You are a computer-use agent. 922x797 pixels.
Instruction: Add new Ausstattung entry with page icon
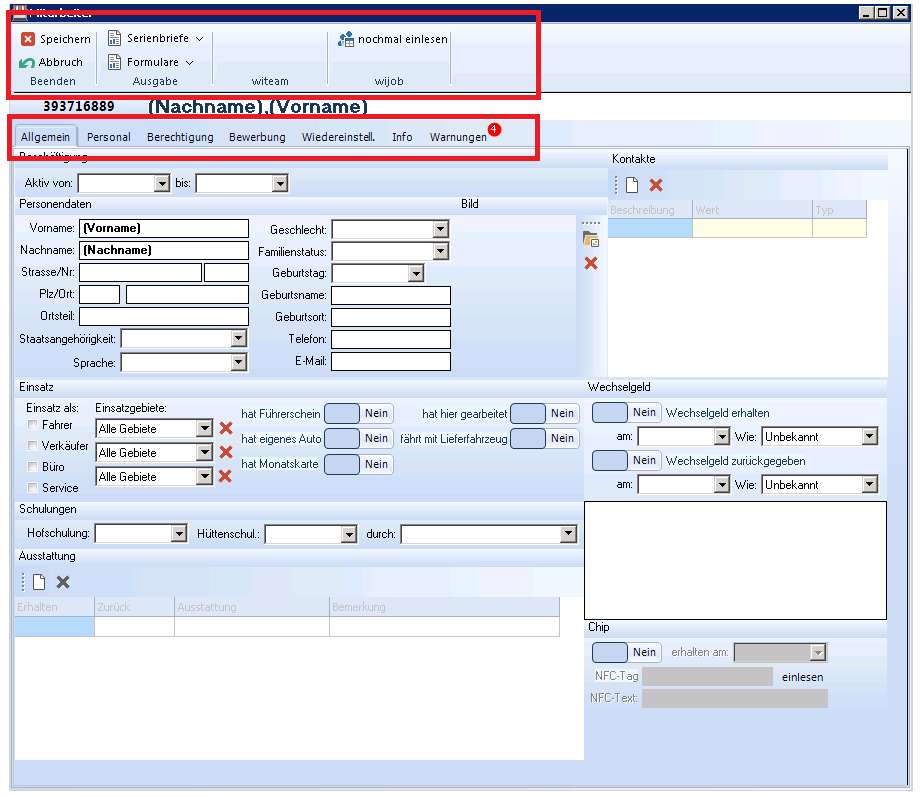(39, 582)
